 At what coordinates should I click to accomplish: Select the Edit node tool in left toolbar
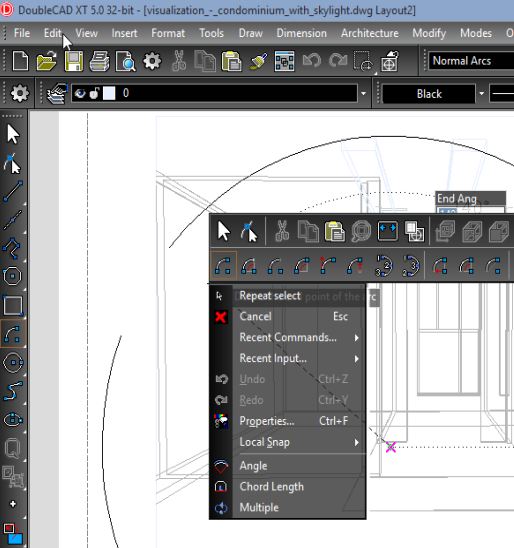point(13,163)
